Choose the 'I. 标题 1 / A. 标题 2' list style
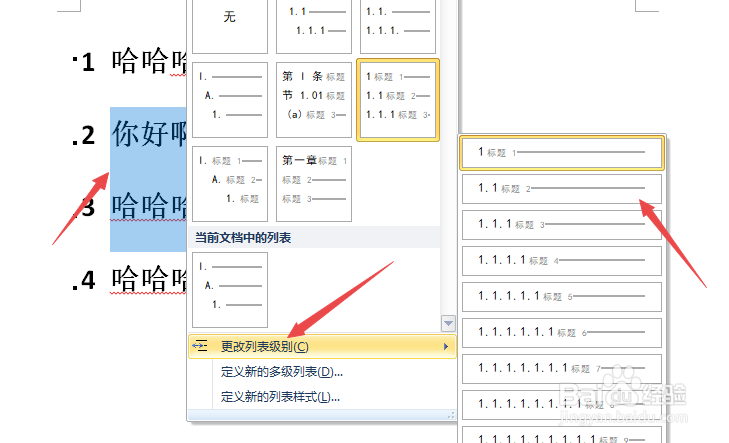This screenshot has height=443, width=729. [x=230, y=184]
